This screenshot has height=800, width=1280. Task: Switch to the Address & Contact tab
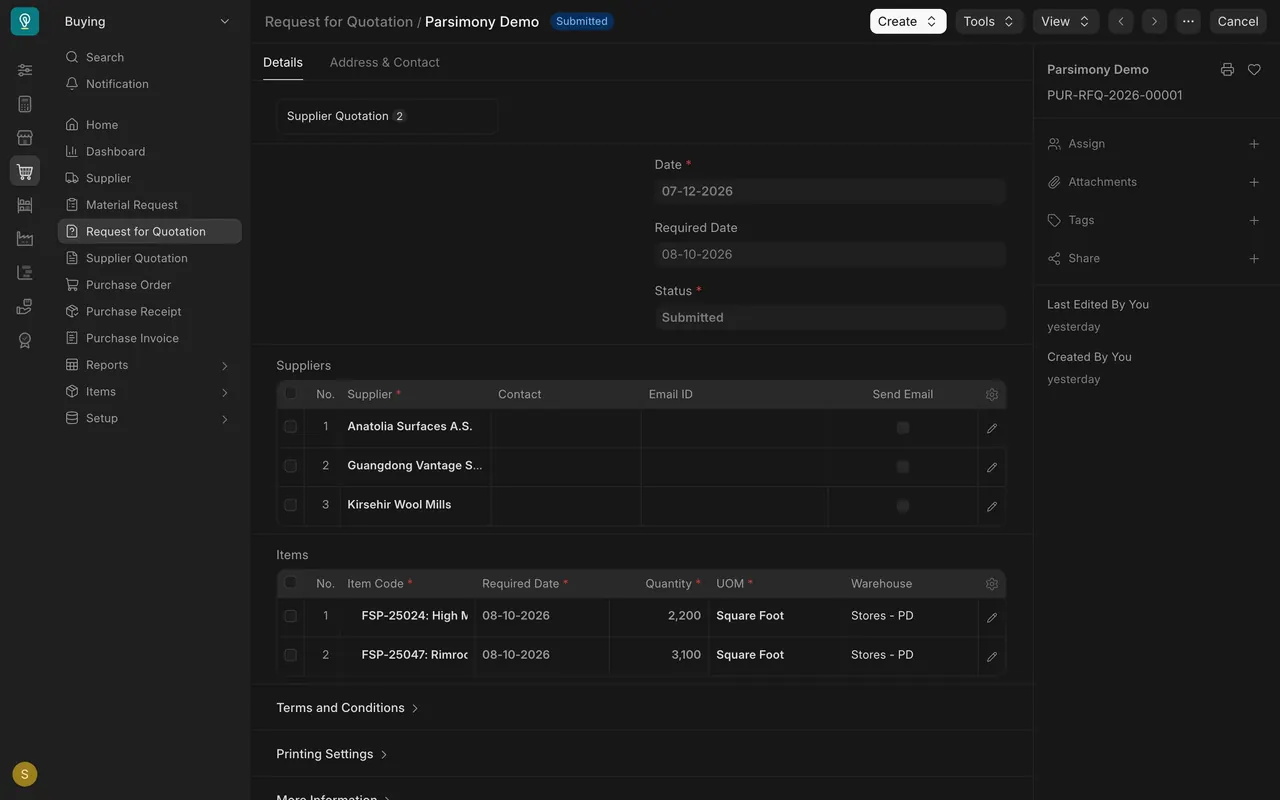click(384, 62)
